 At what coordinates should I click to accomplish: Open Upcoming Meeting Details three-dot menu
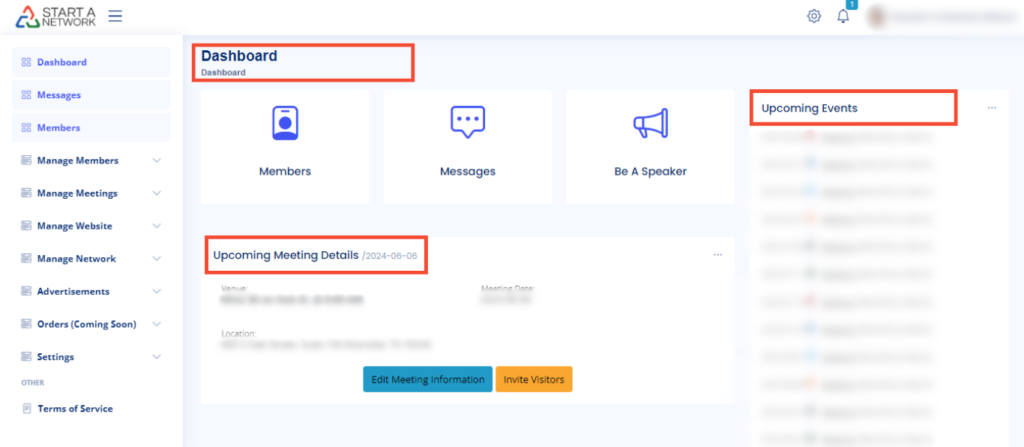[x=717, y=255]
